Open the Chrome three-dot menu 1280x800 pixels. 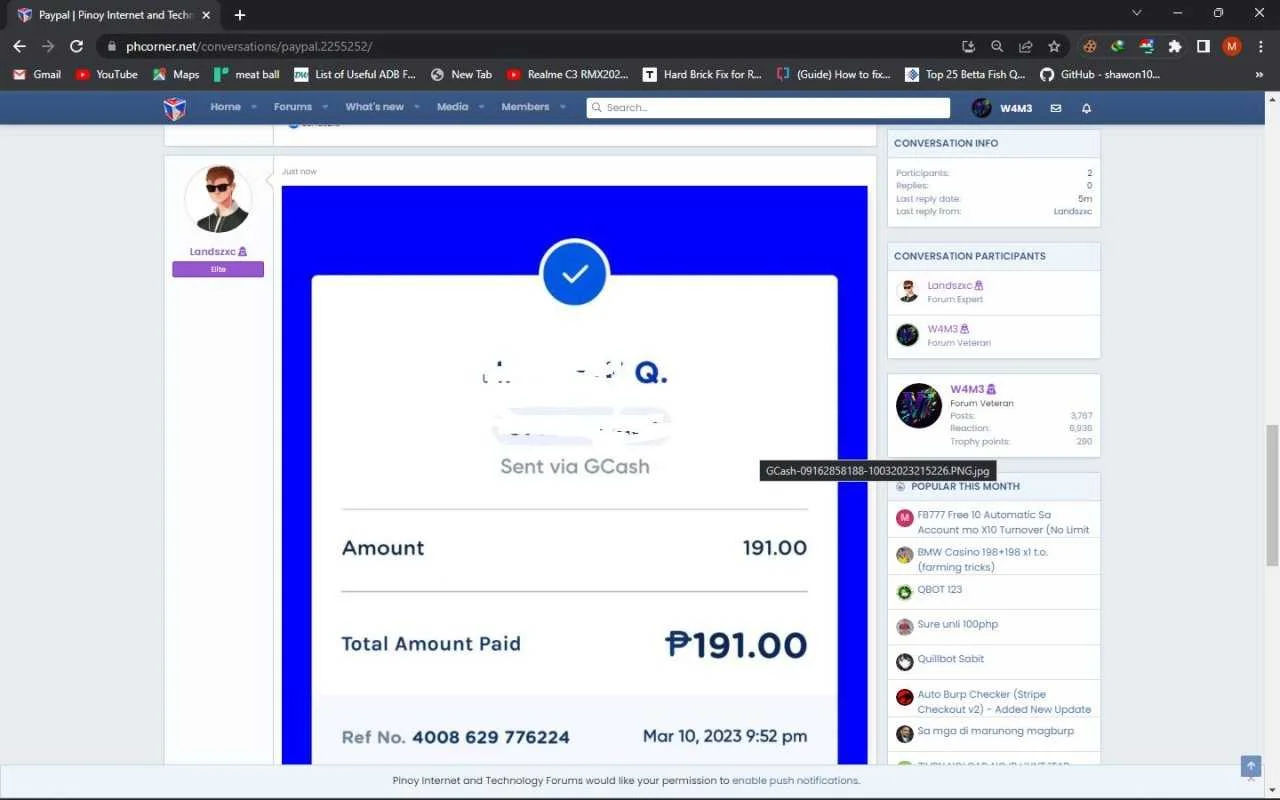pos(1260,46)
